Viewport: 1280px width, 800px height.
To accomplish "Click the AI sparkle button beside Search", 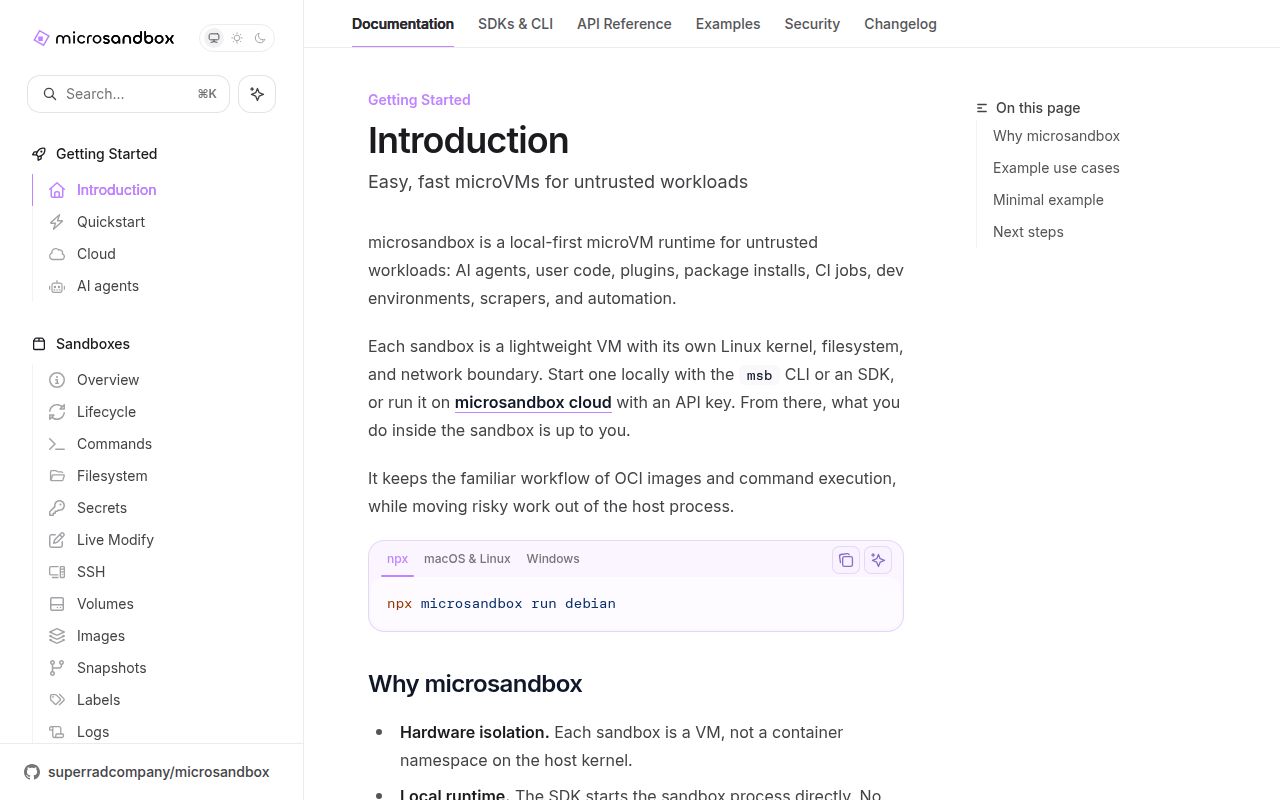I will 257,94.
